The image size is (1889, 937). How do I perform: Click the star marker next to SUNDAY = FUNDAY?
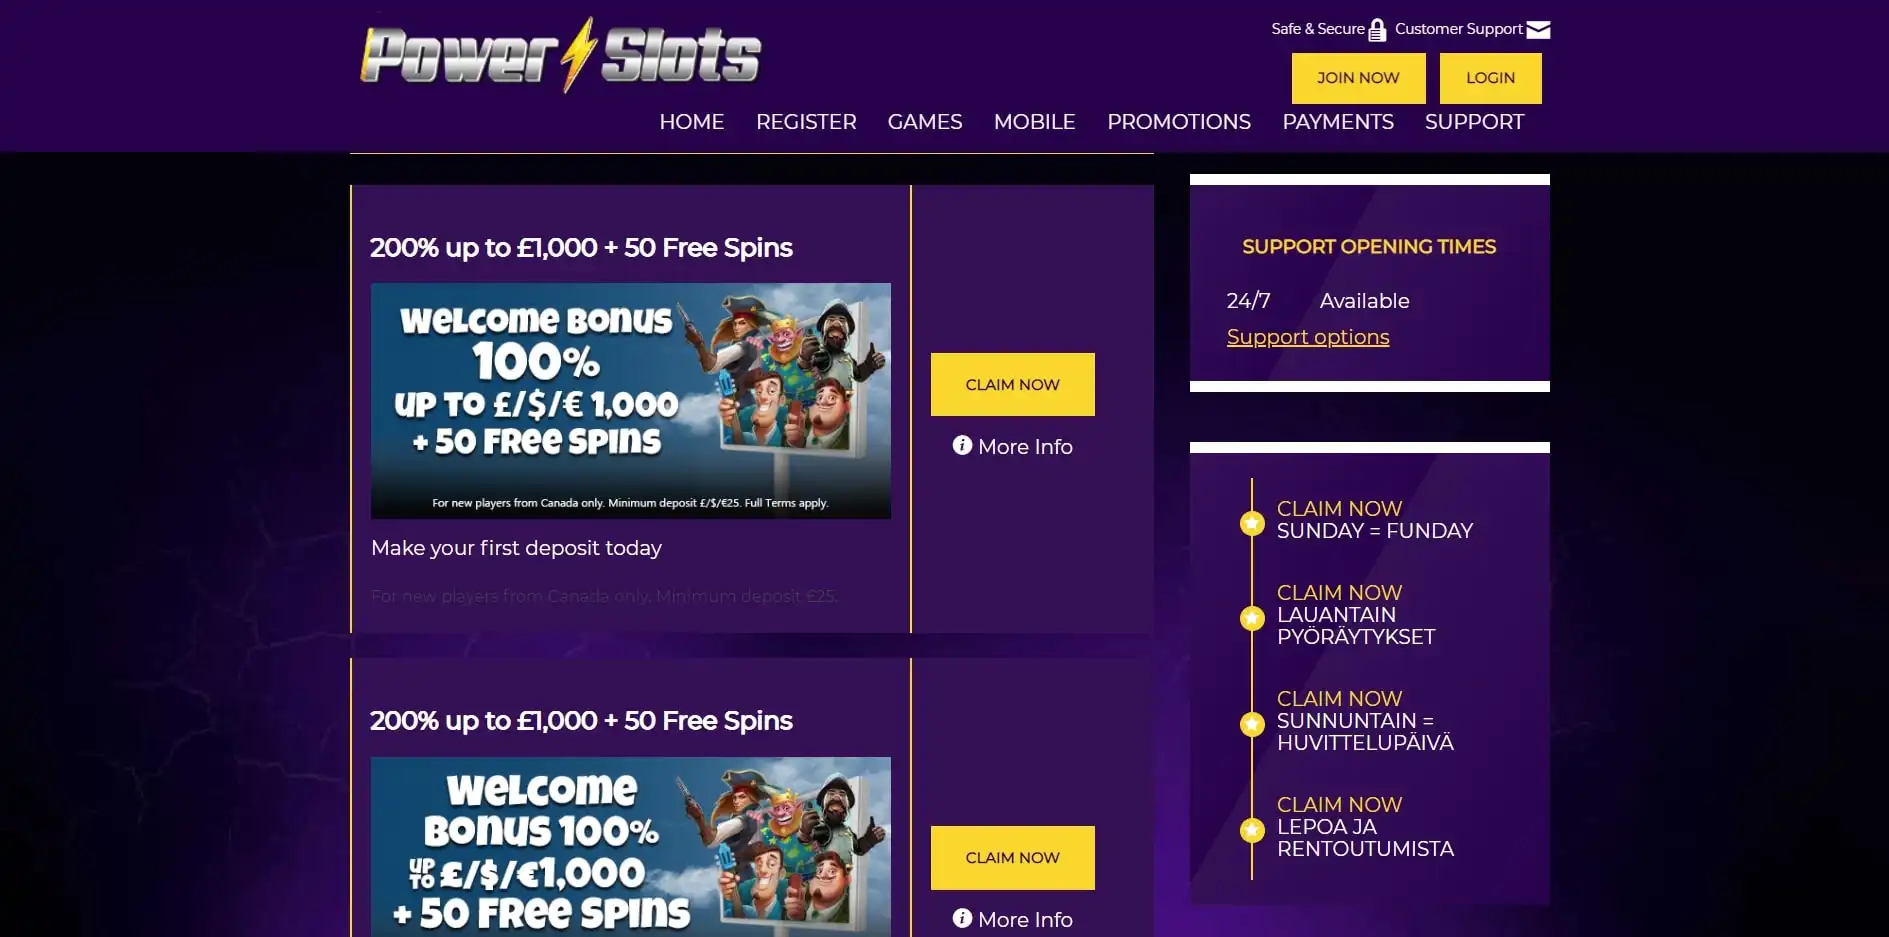1252,523
